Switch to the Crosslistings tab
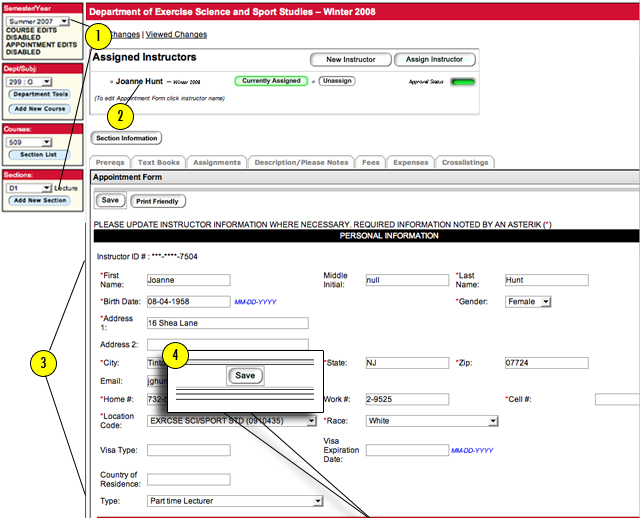Viewport: 640px width, 518px height. click(x=465, y=162)
